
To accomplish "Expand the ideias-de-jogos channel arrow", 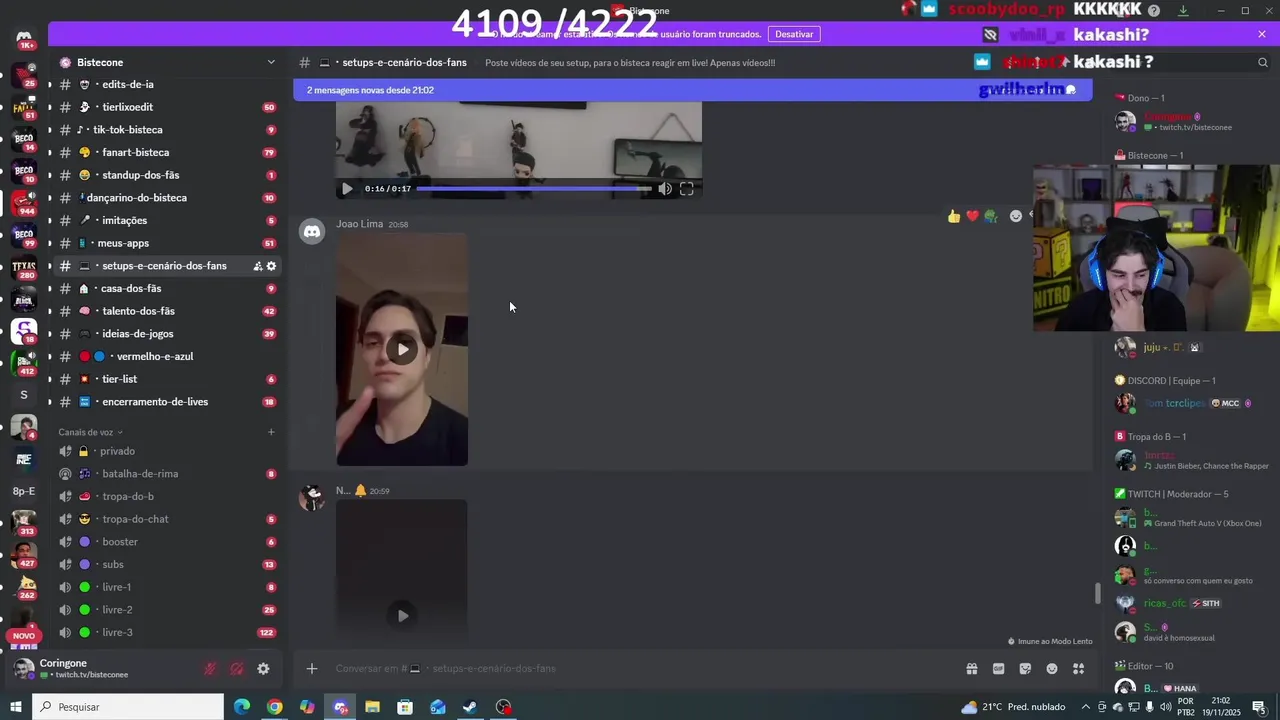I will point(49,334).
